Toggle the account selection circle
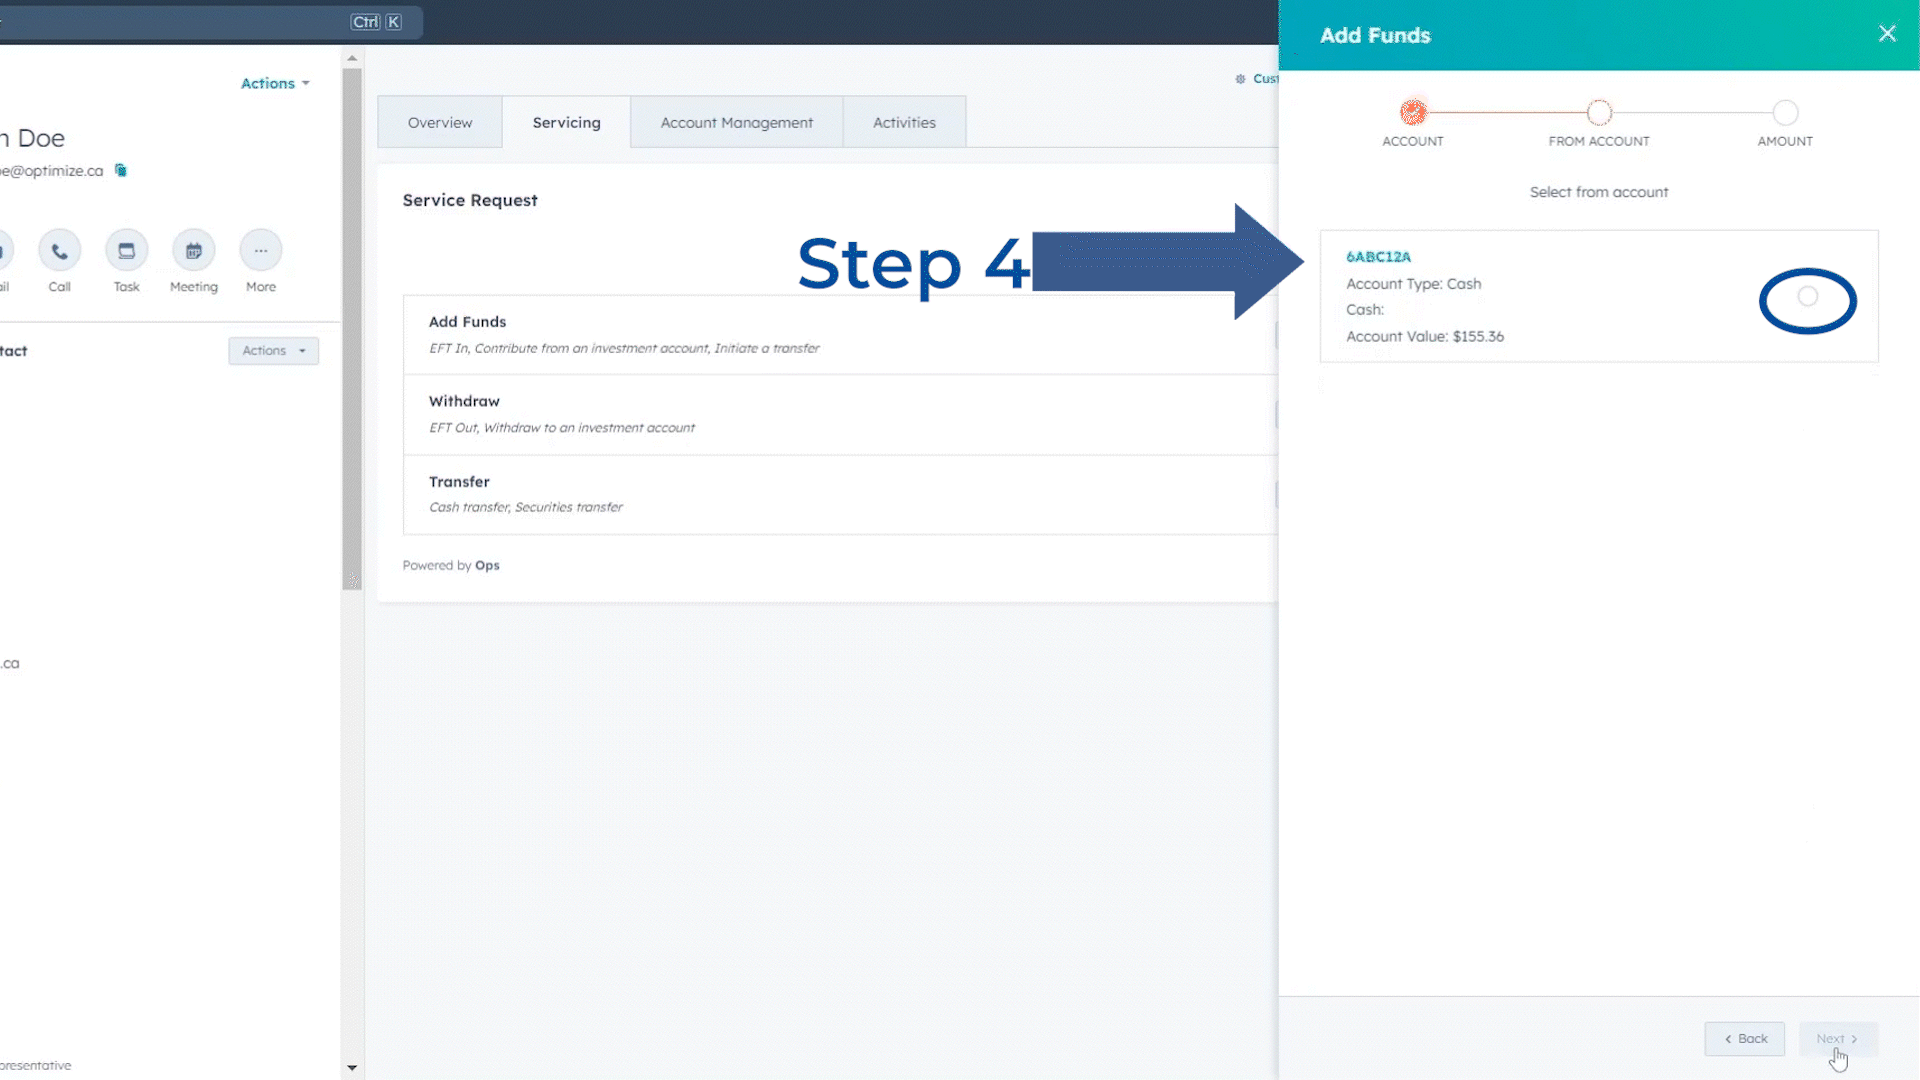 (x=1808, y=295)
